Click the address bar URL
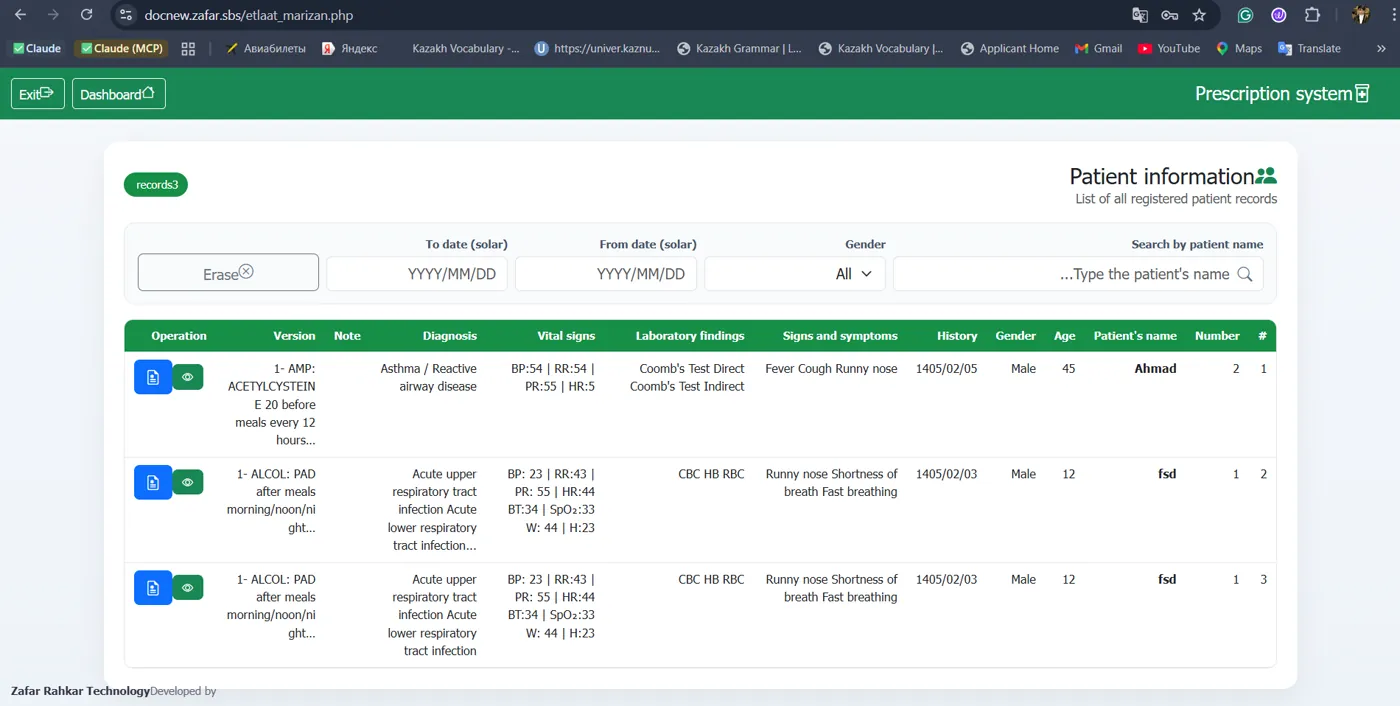Image resolution: width=1400 pixels, height=706 pixels. pyautogui.click(x=248, y=15)
